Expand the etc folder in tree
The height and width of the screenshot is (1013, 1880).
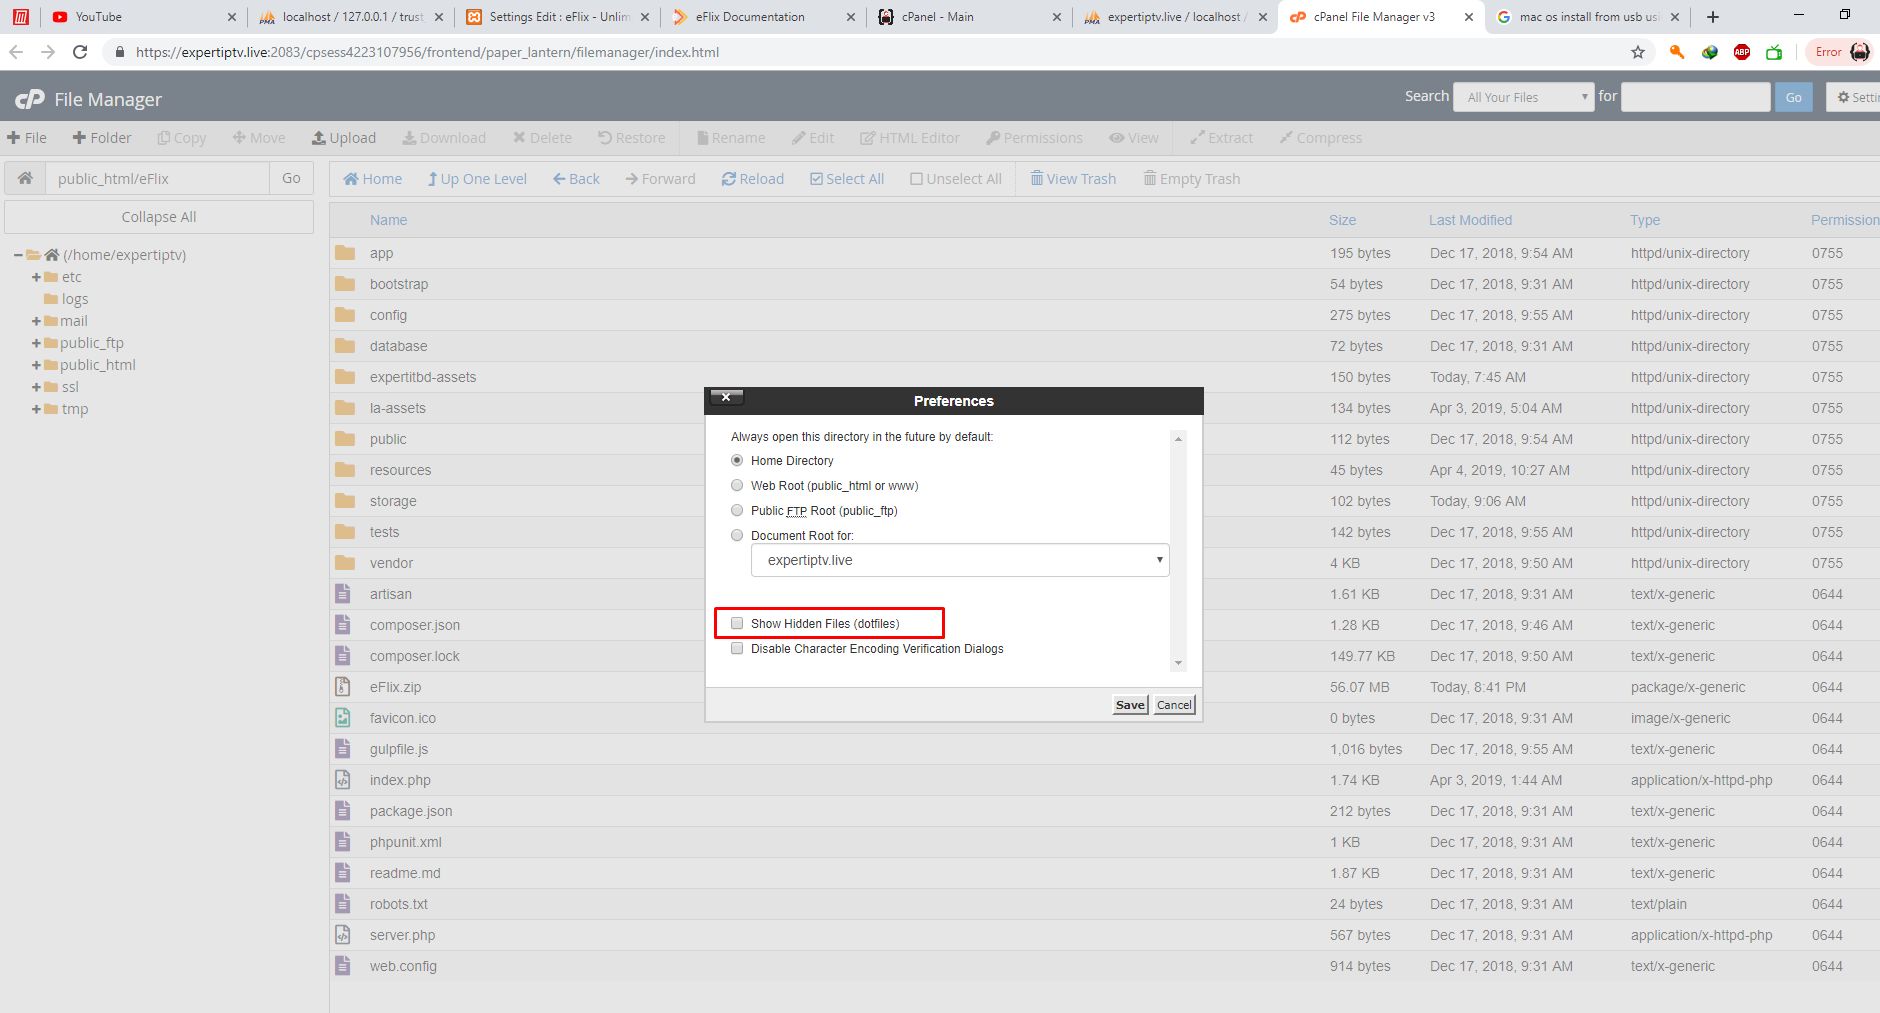pos(36,277)
